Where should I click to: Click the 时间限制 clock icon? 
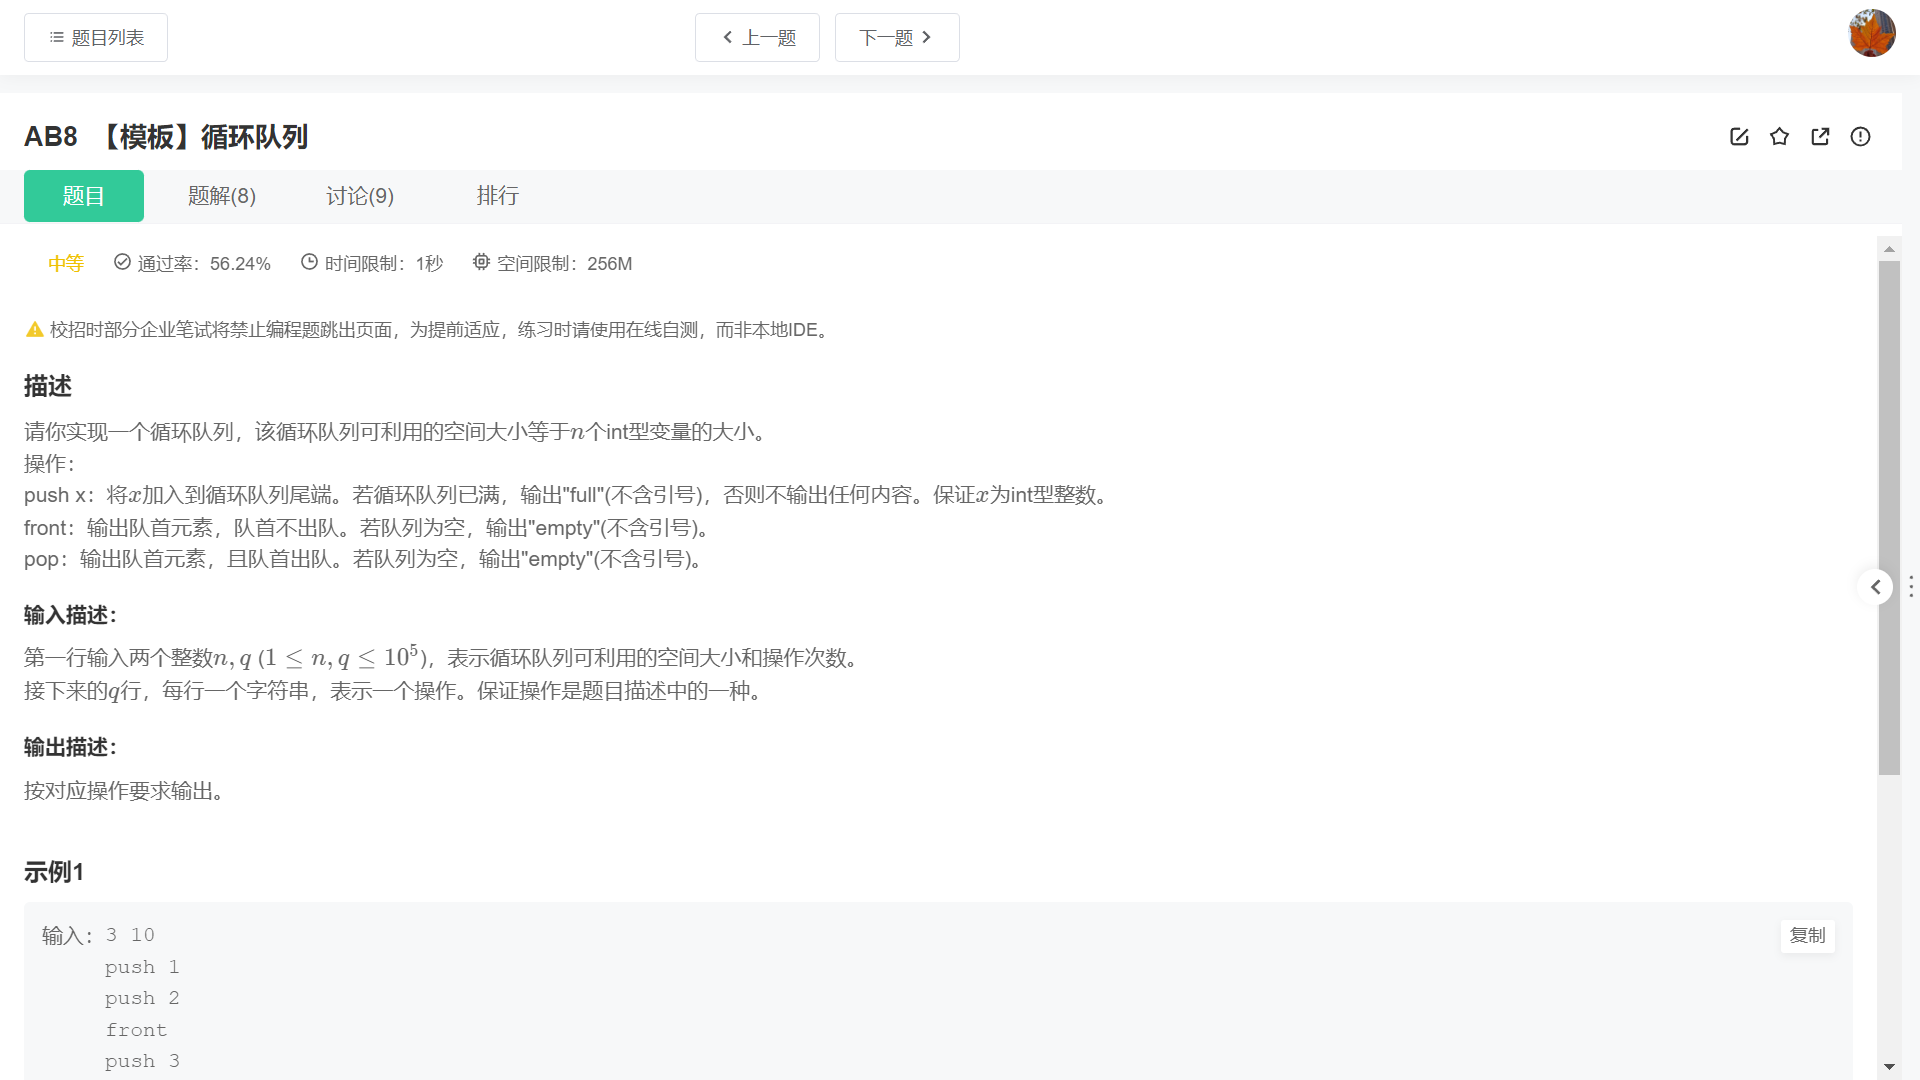coord(309,262)
